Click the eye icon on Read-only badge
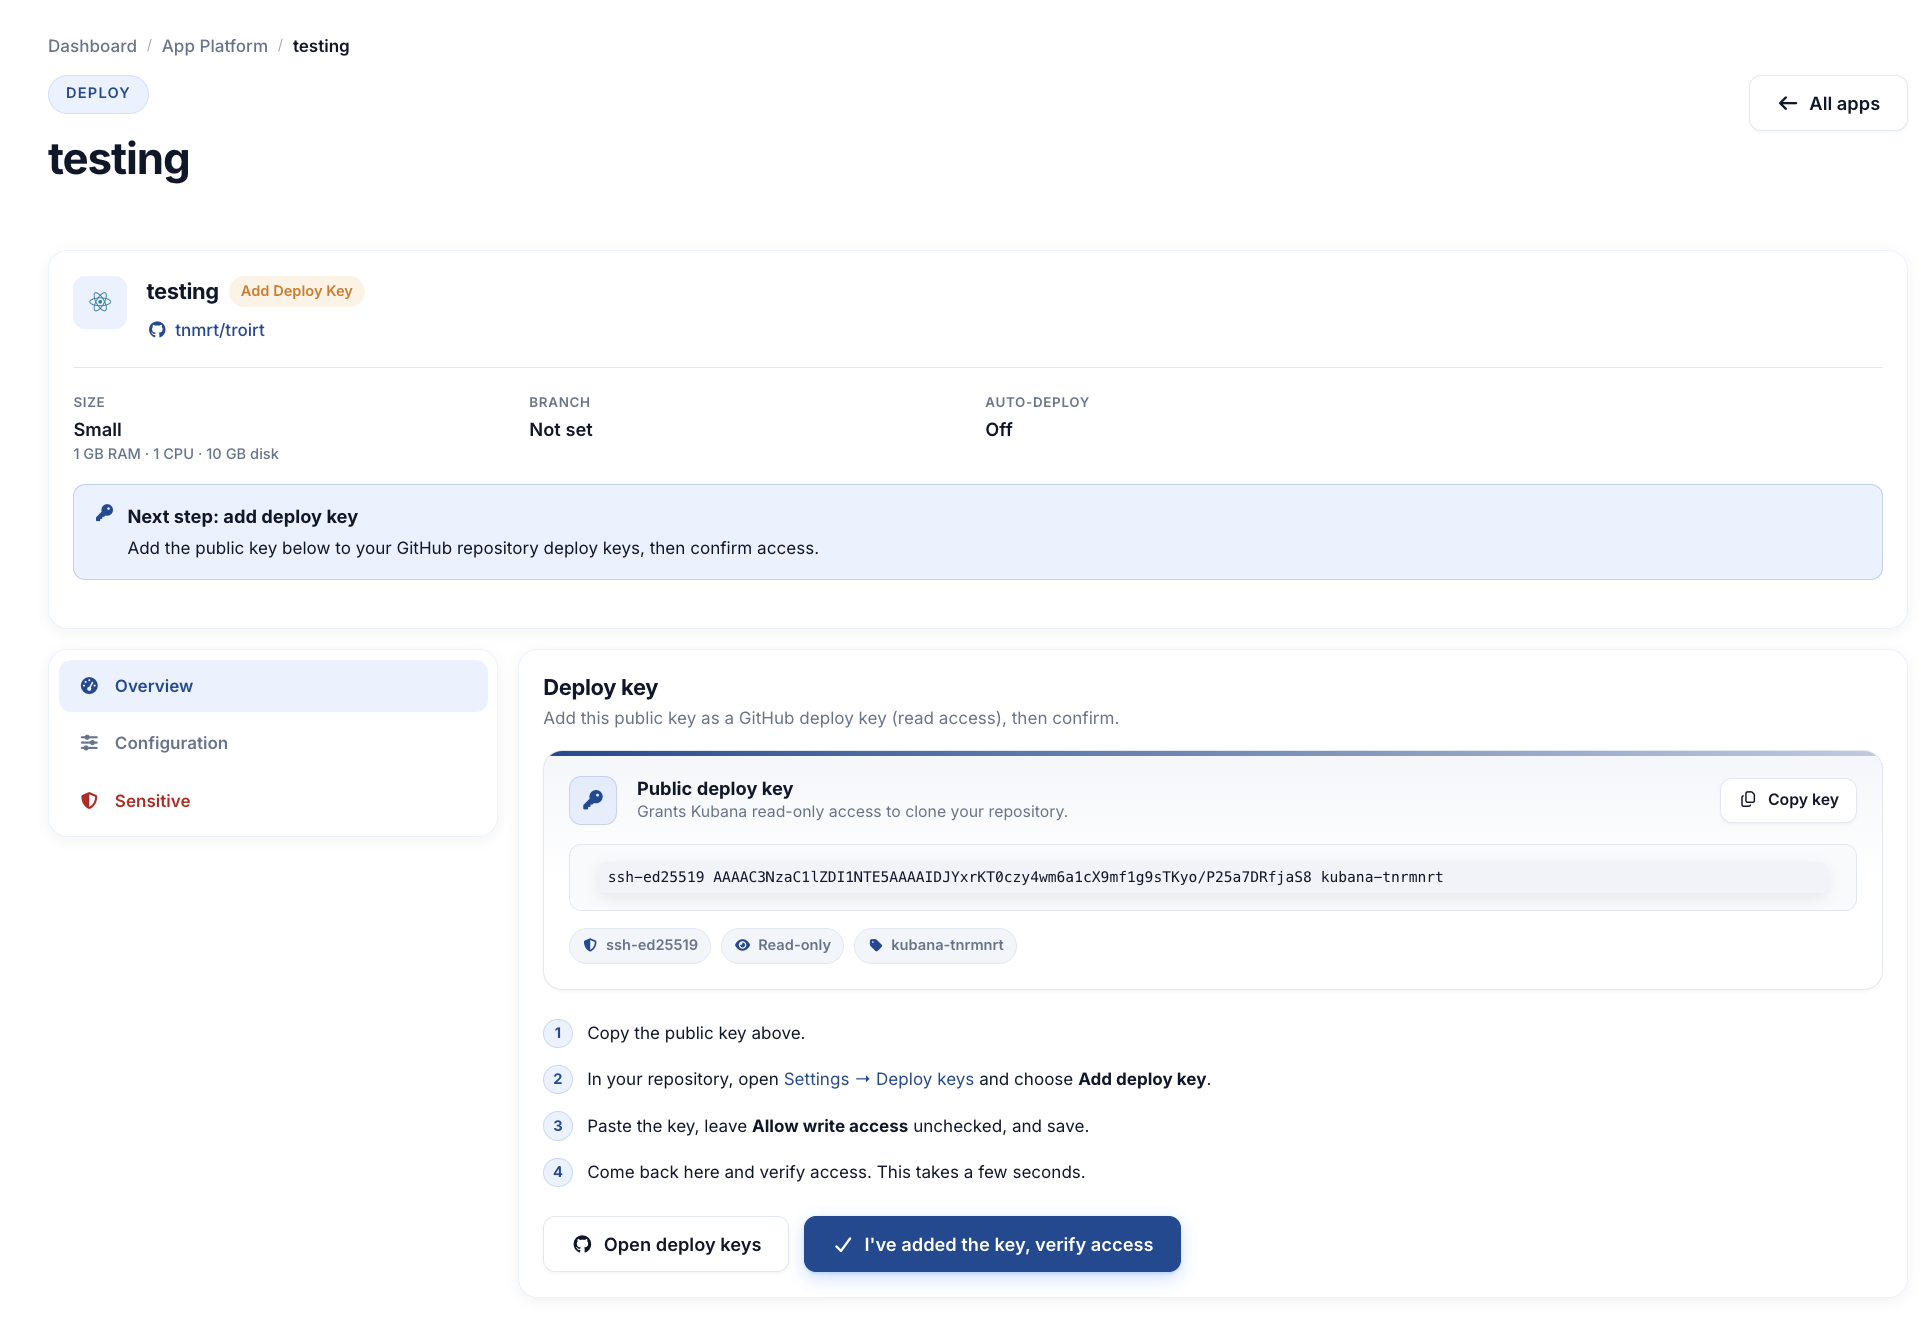1932x1334 pixels. coord(742,945)
